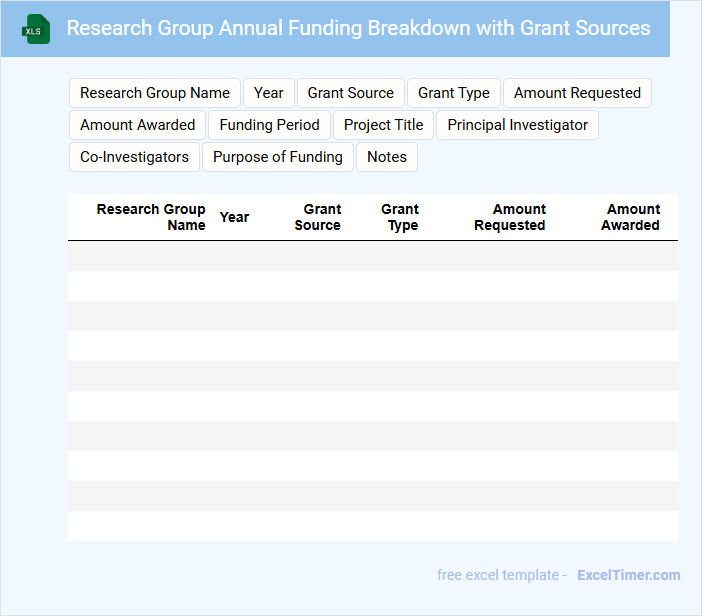Click the Funding Period tag
The image size is (702, 616).
270,125
